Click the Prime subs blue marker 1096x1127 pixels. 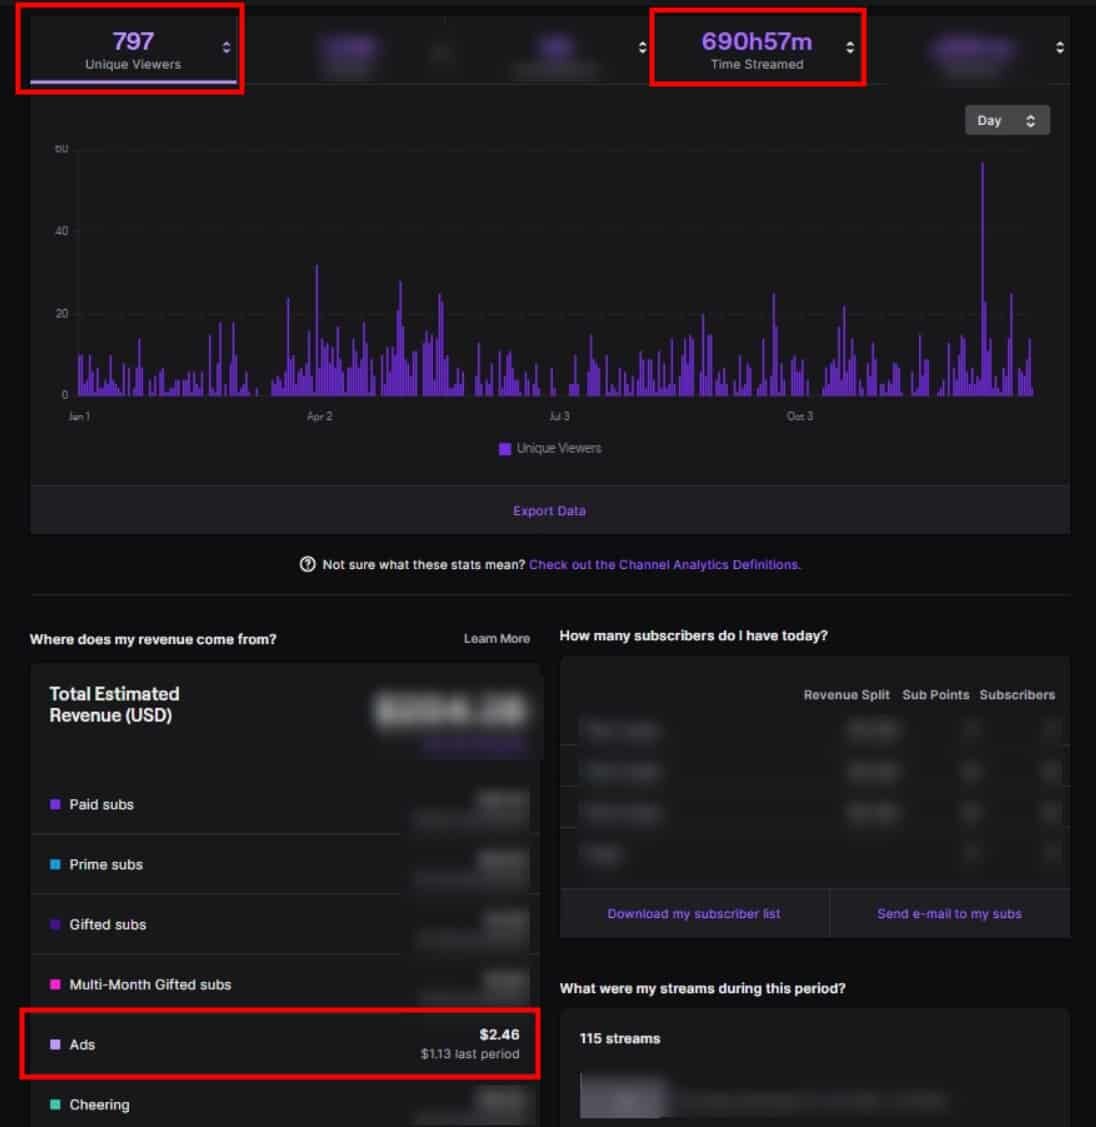click(55, 864)
